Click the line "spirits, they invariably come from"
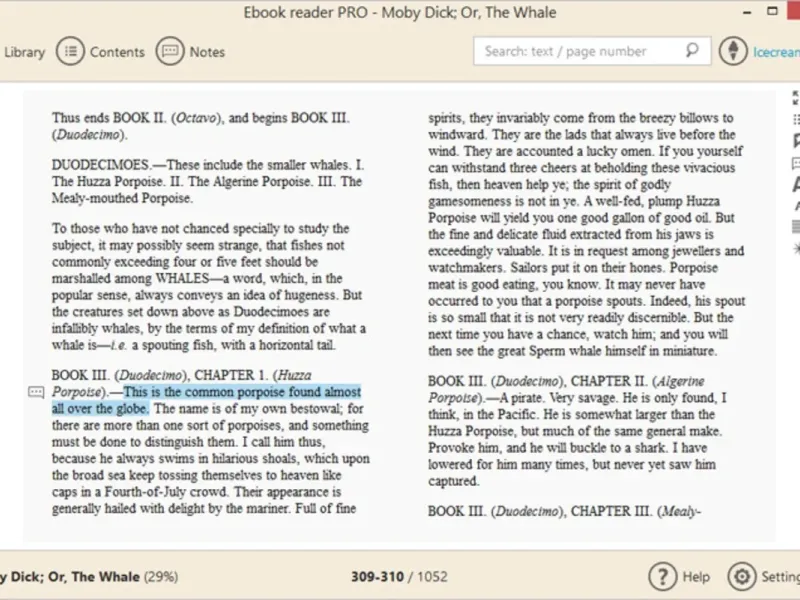The image size is (800, 600). coord(581,118)
